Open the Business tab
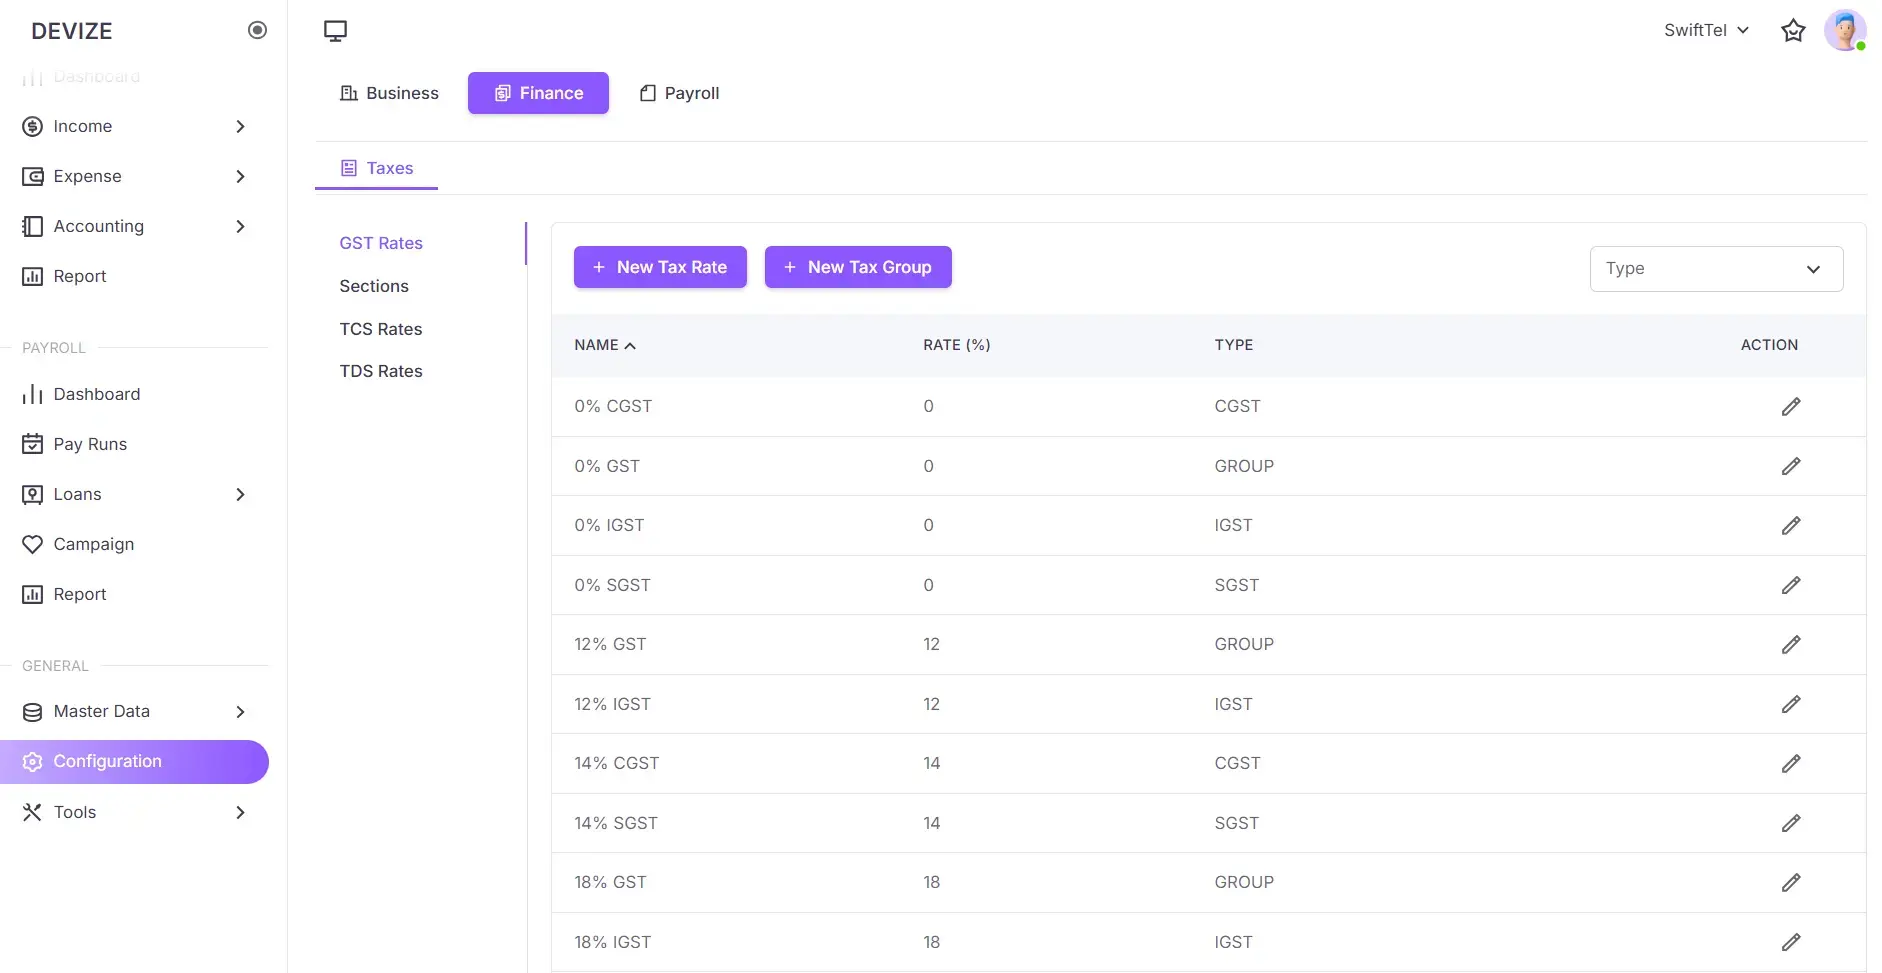 [389, 92]
